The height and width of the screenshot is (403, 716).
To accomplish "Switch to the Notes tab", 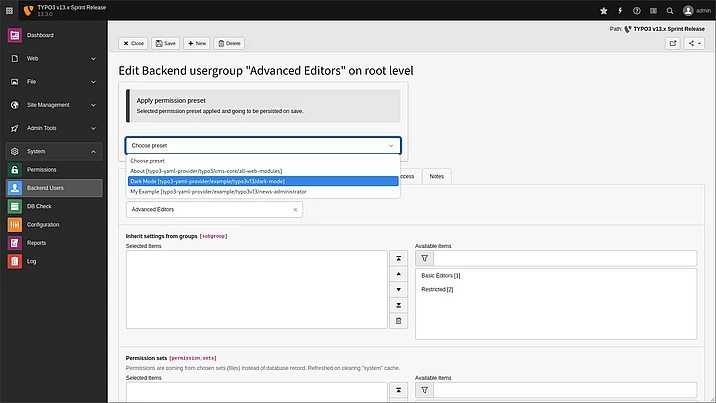I will [436, 176].
